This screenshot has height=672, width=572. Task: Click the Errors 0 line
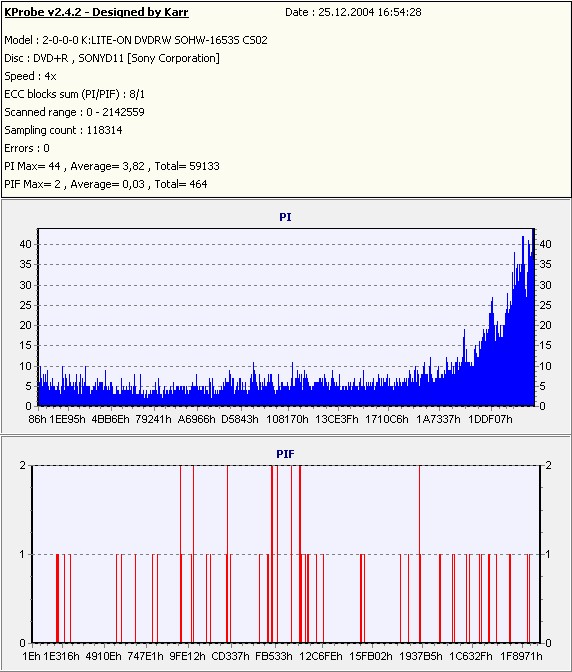point(27,148)
